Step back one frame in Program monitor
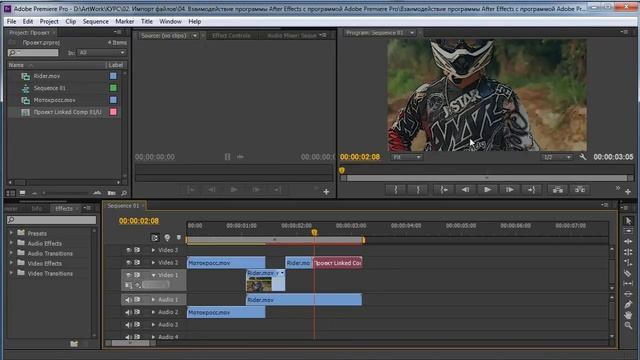640x360 pixels. pyautogui.click(x=465, y=189)
